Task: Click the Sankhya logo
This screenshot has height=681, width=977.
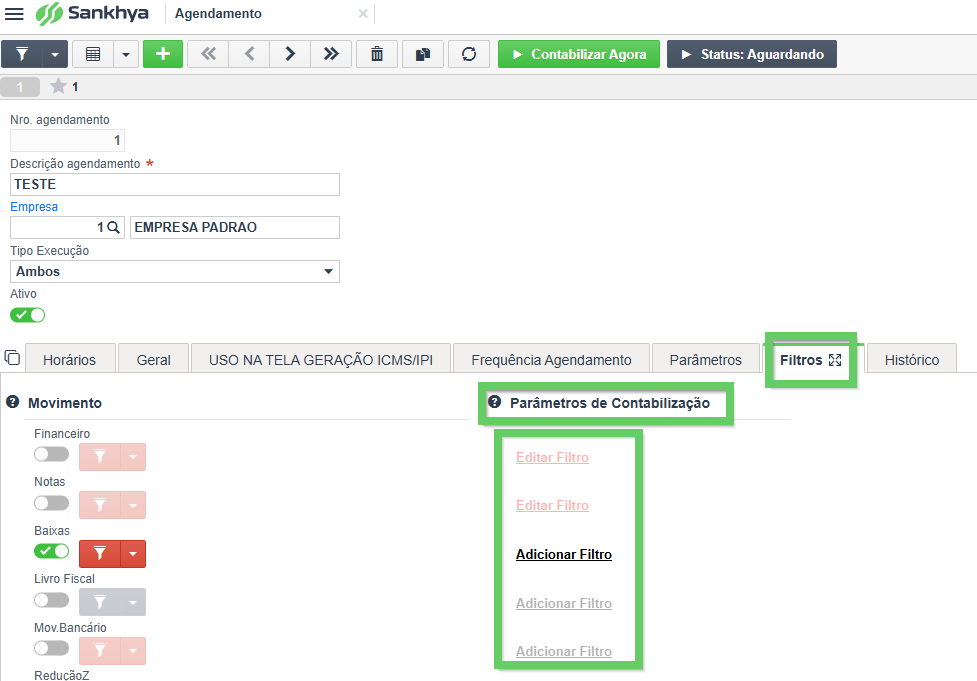Action: 92,14
